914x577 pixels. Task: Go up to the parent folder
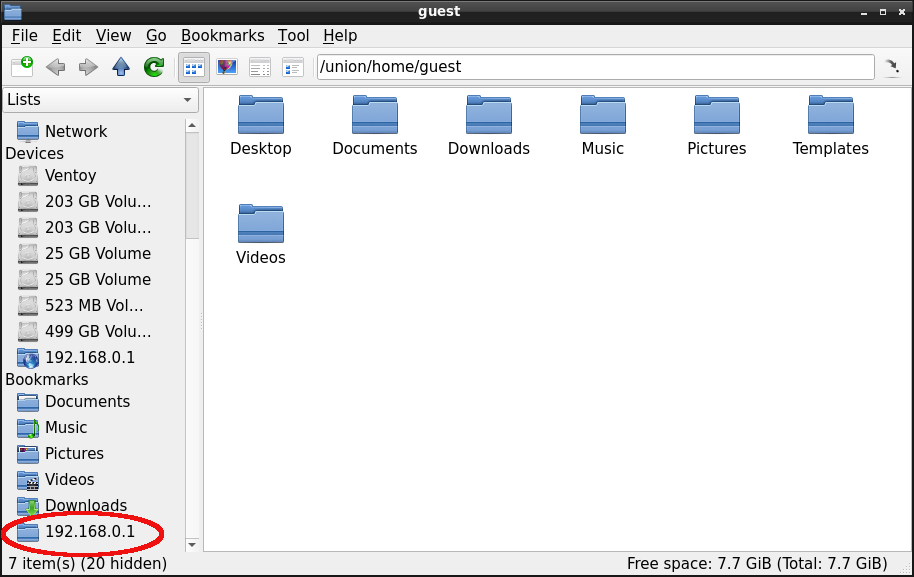pos(121,67)
